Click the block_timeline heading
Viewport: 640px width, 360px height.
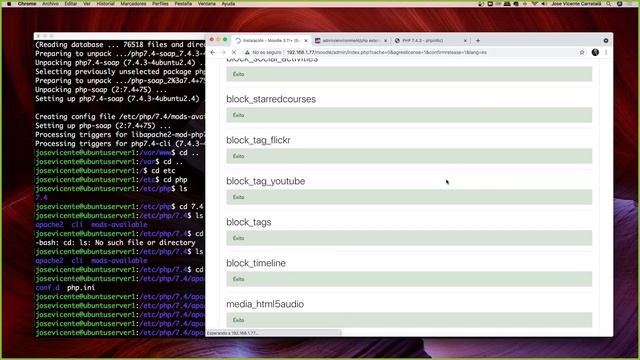pos(256,263)
